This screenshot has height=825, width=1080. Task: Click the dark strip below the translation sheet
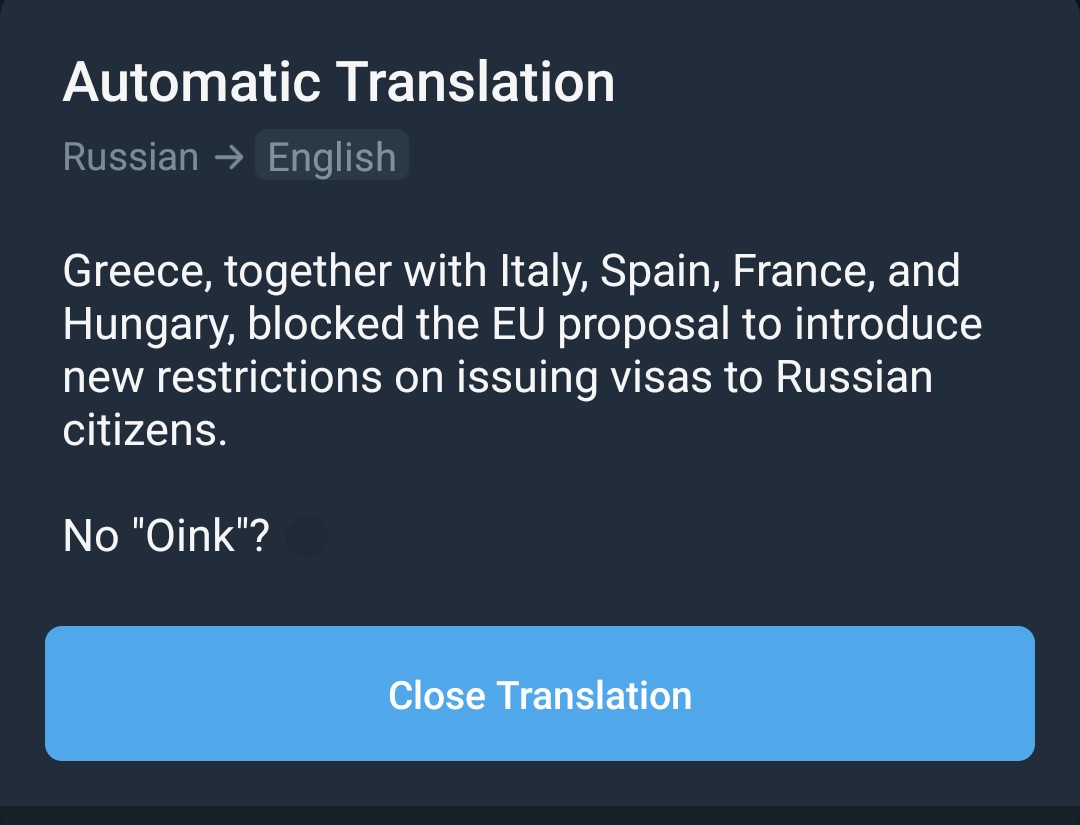[540, 815]
